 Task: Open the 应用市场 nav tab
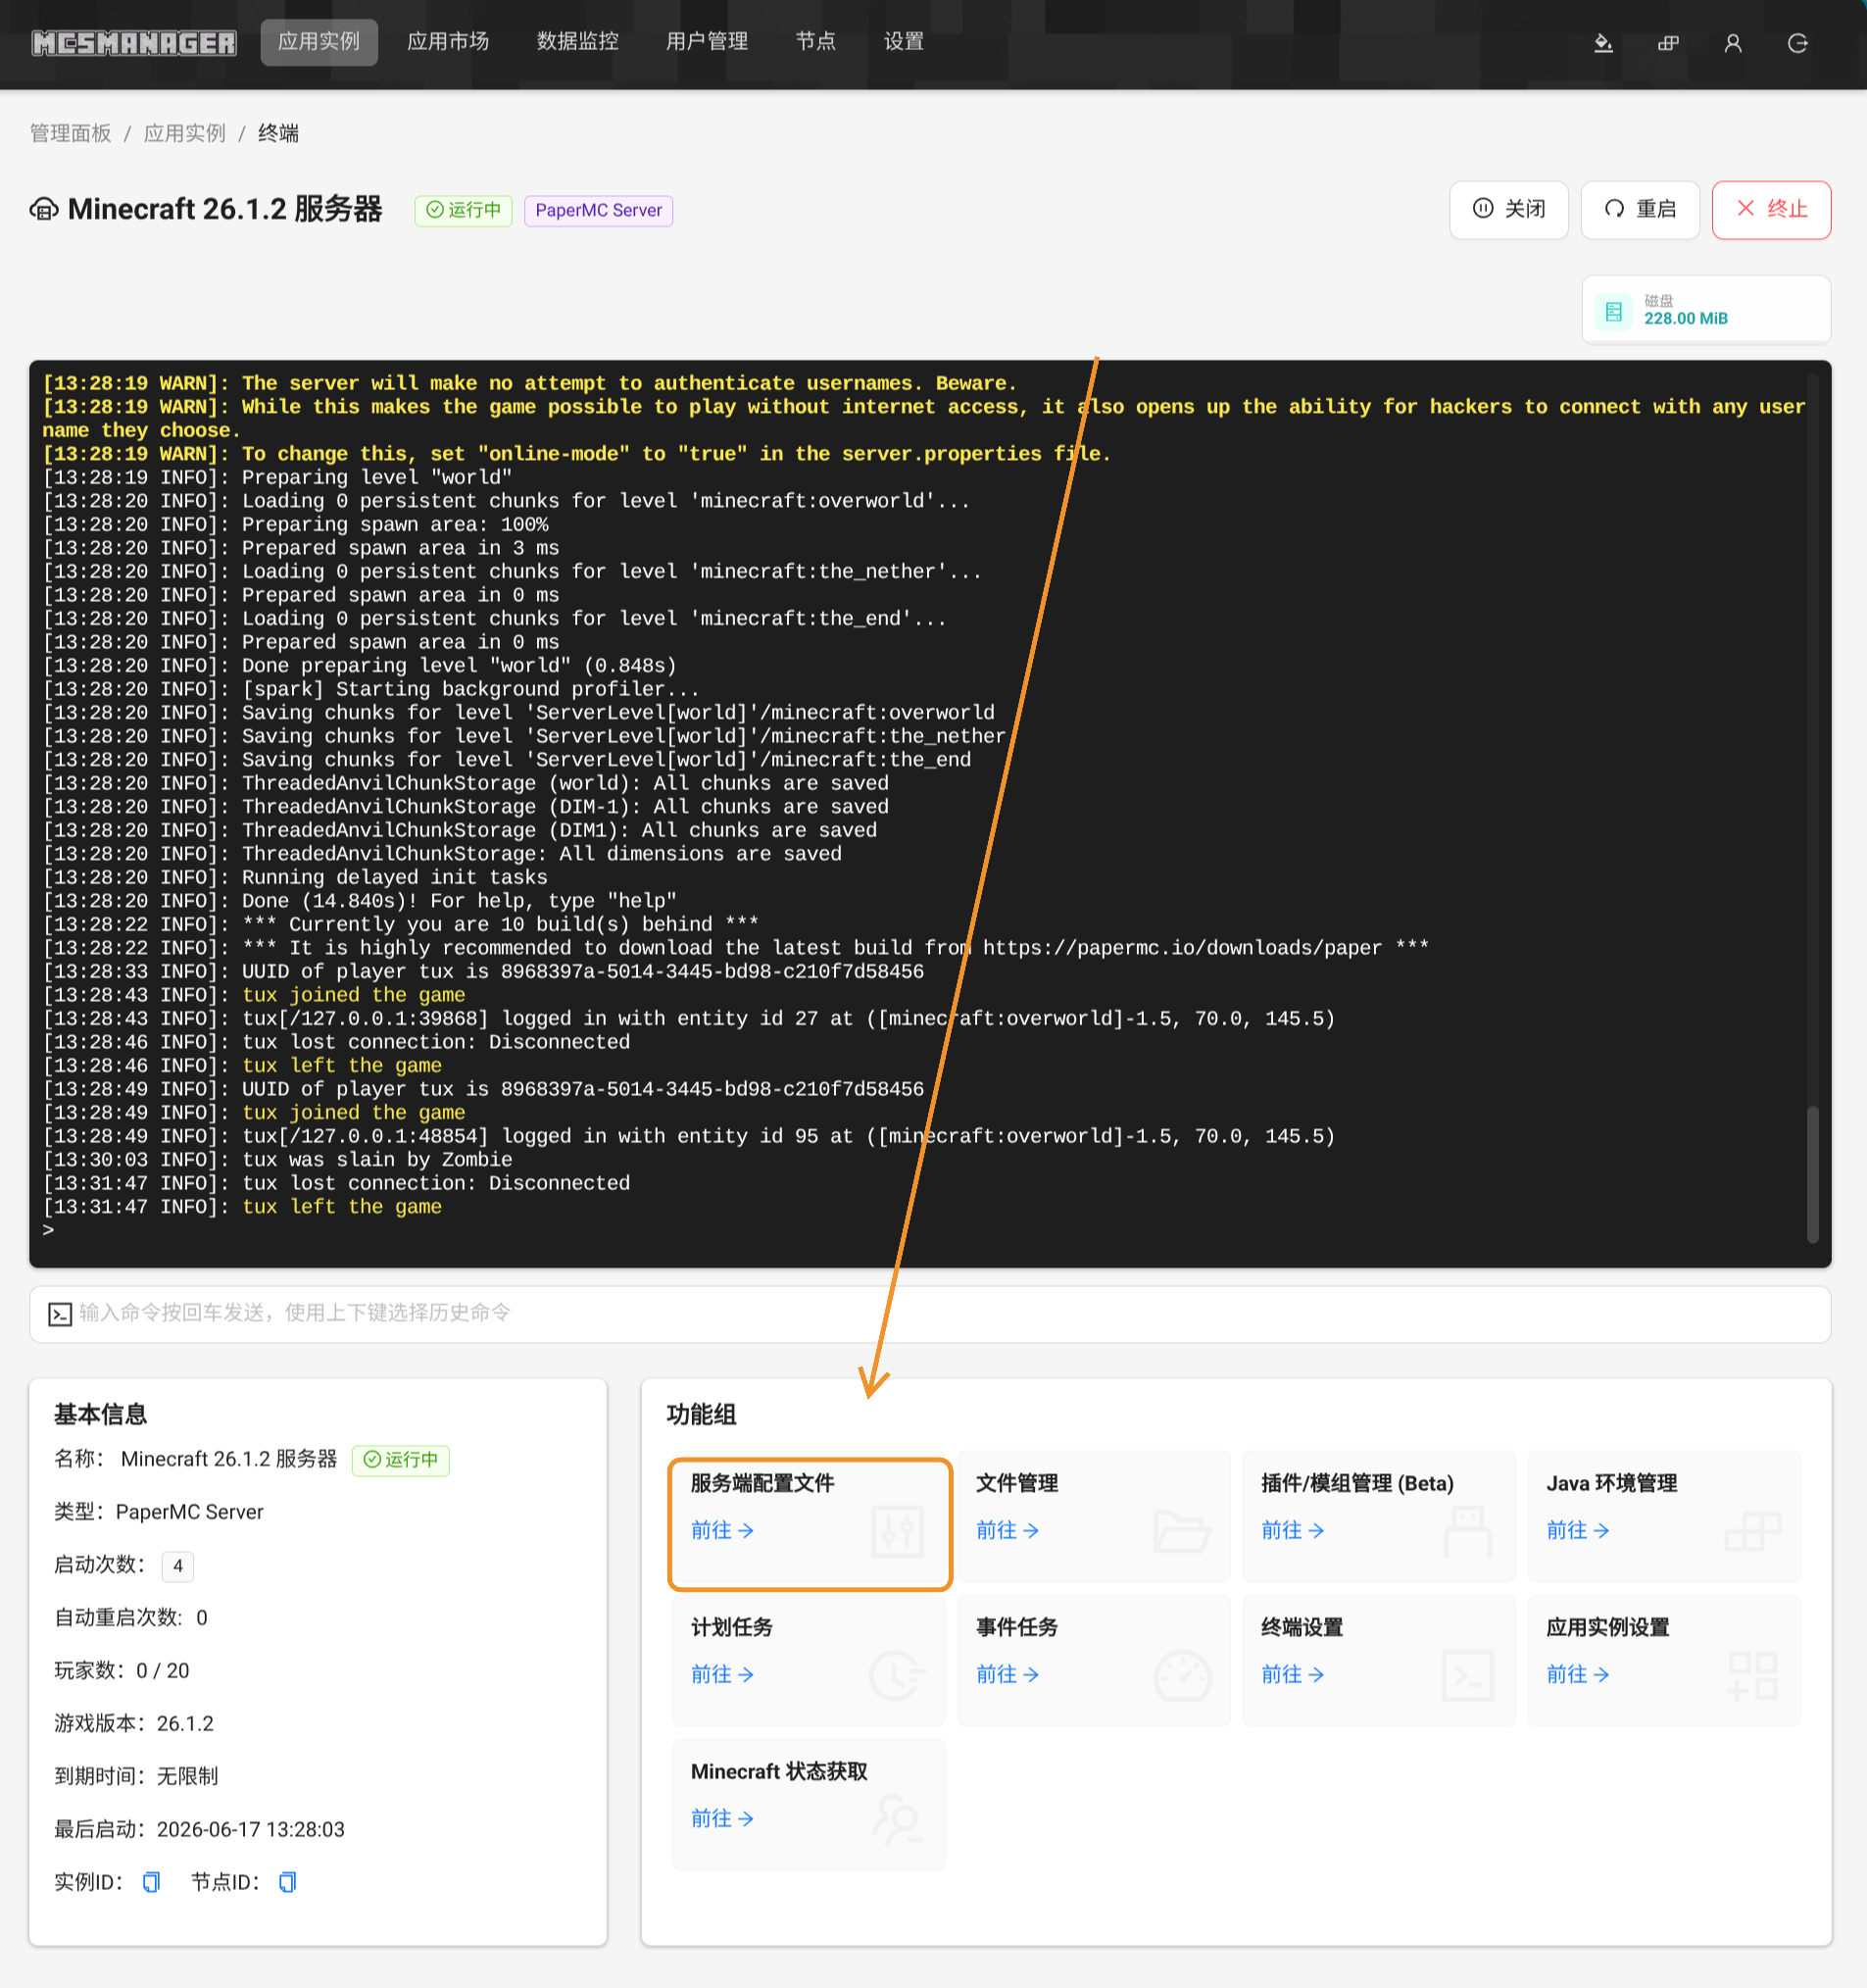(x=448, y=42)
